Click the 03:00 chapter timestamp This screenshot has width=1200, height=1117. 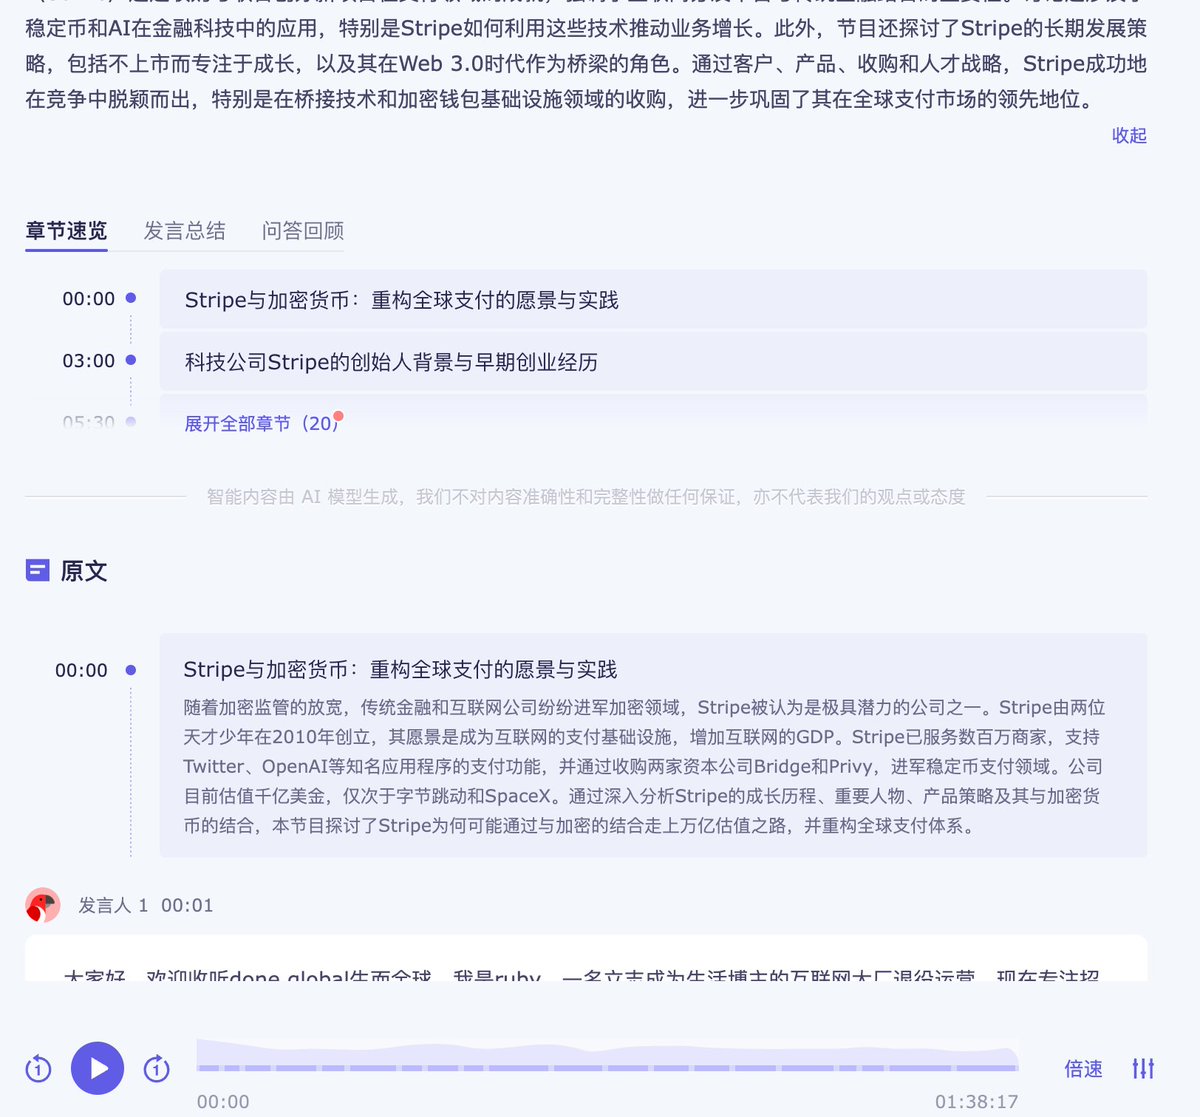[x=89, y=361]
